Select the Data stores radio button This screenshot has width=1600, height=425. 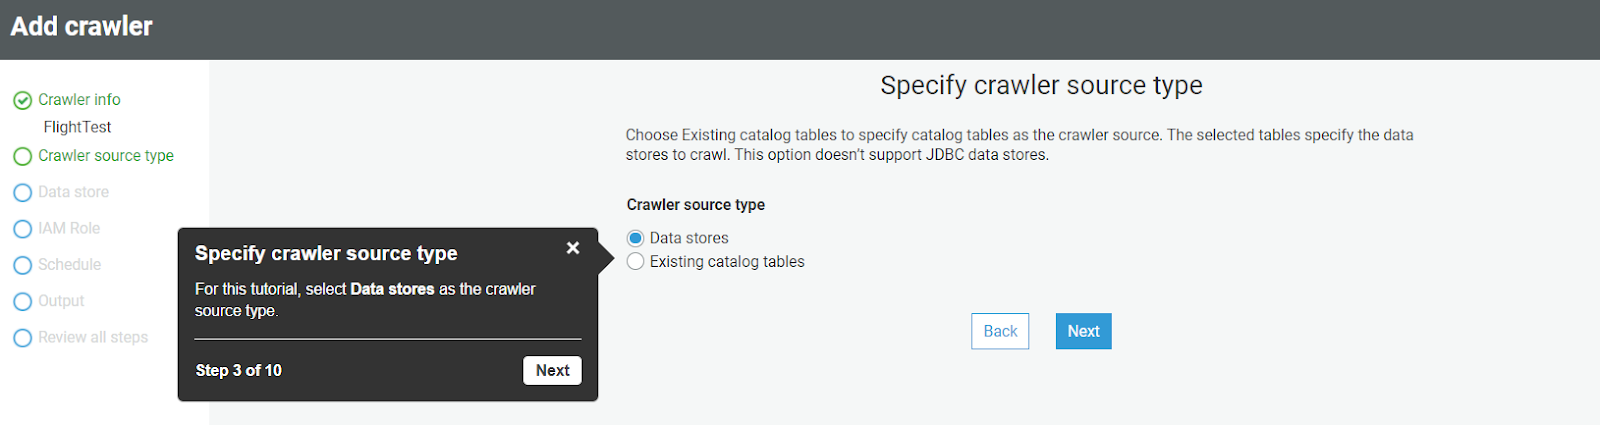point(635,238)
